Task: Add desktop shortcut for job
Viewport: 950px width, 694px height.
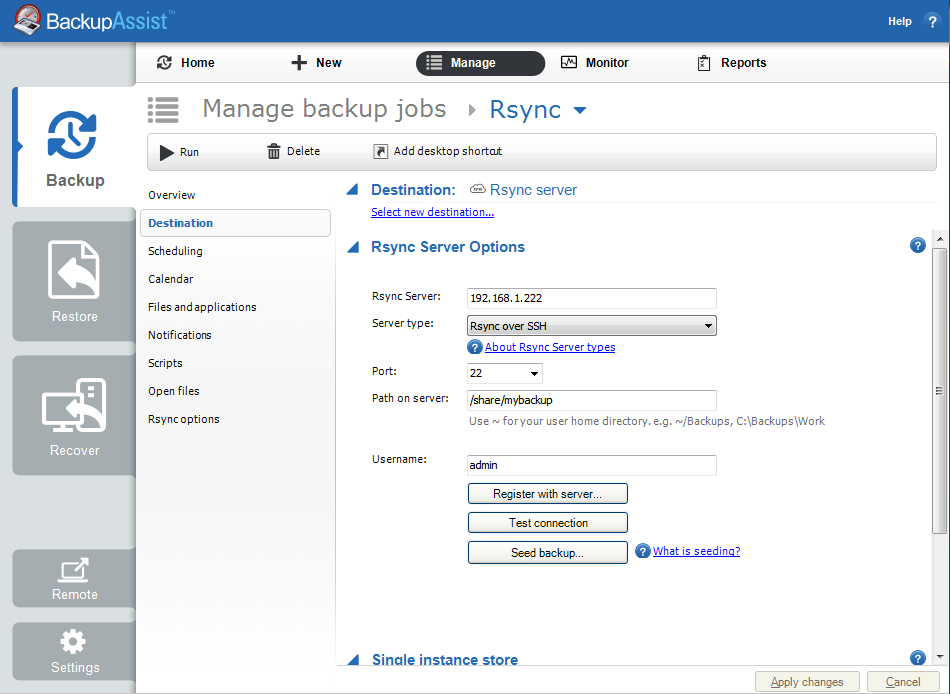Action: (437, 151)
